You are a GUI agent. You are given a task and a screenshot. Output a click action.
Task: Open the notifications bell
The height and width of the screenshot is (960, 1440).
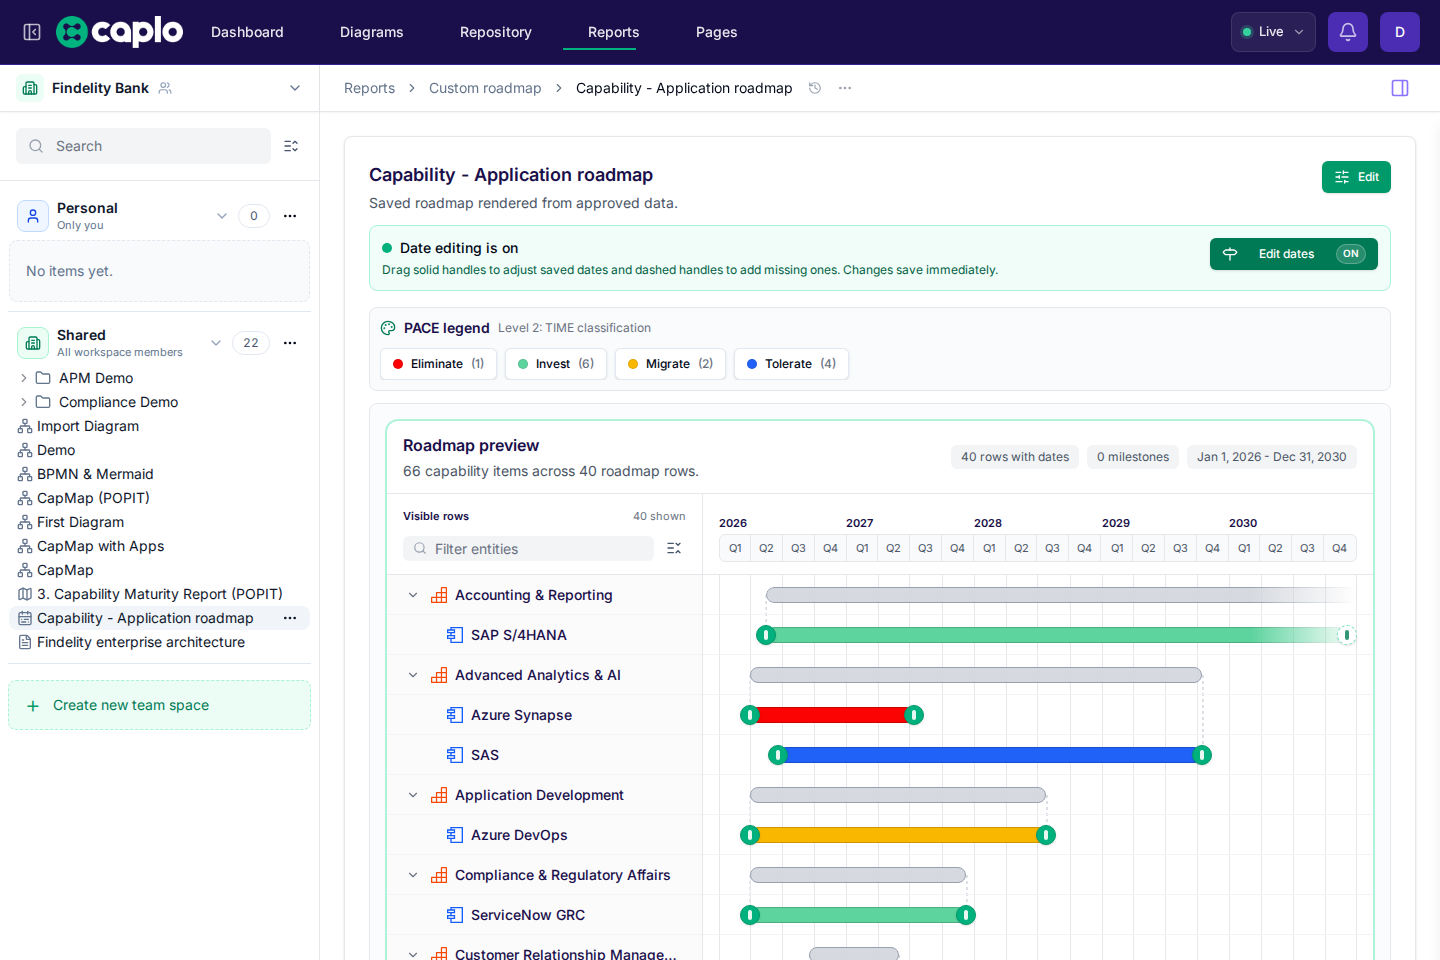(x=1348, y=32)
